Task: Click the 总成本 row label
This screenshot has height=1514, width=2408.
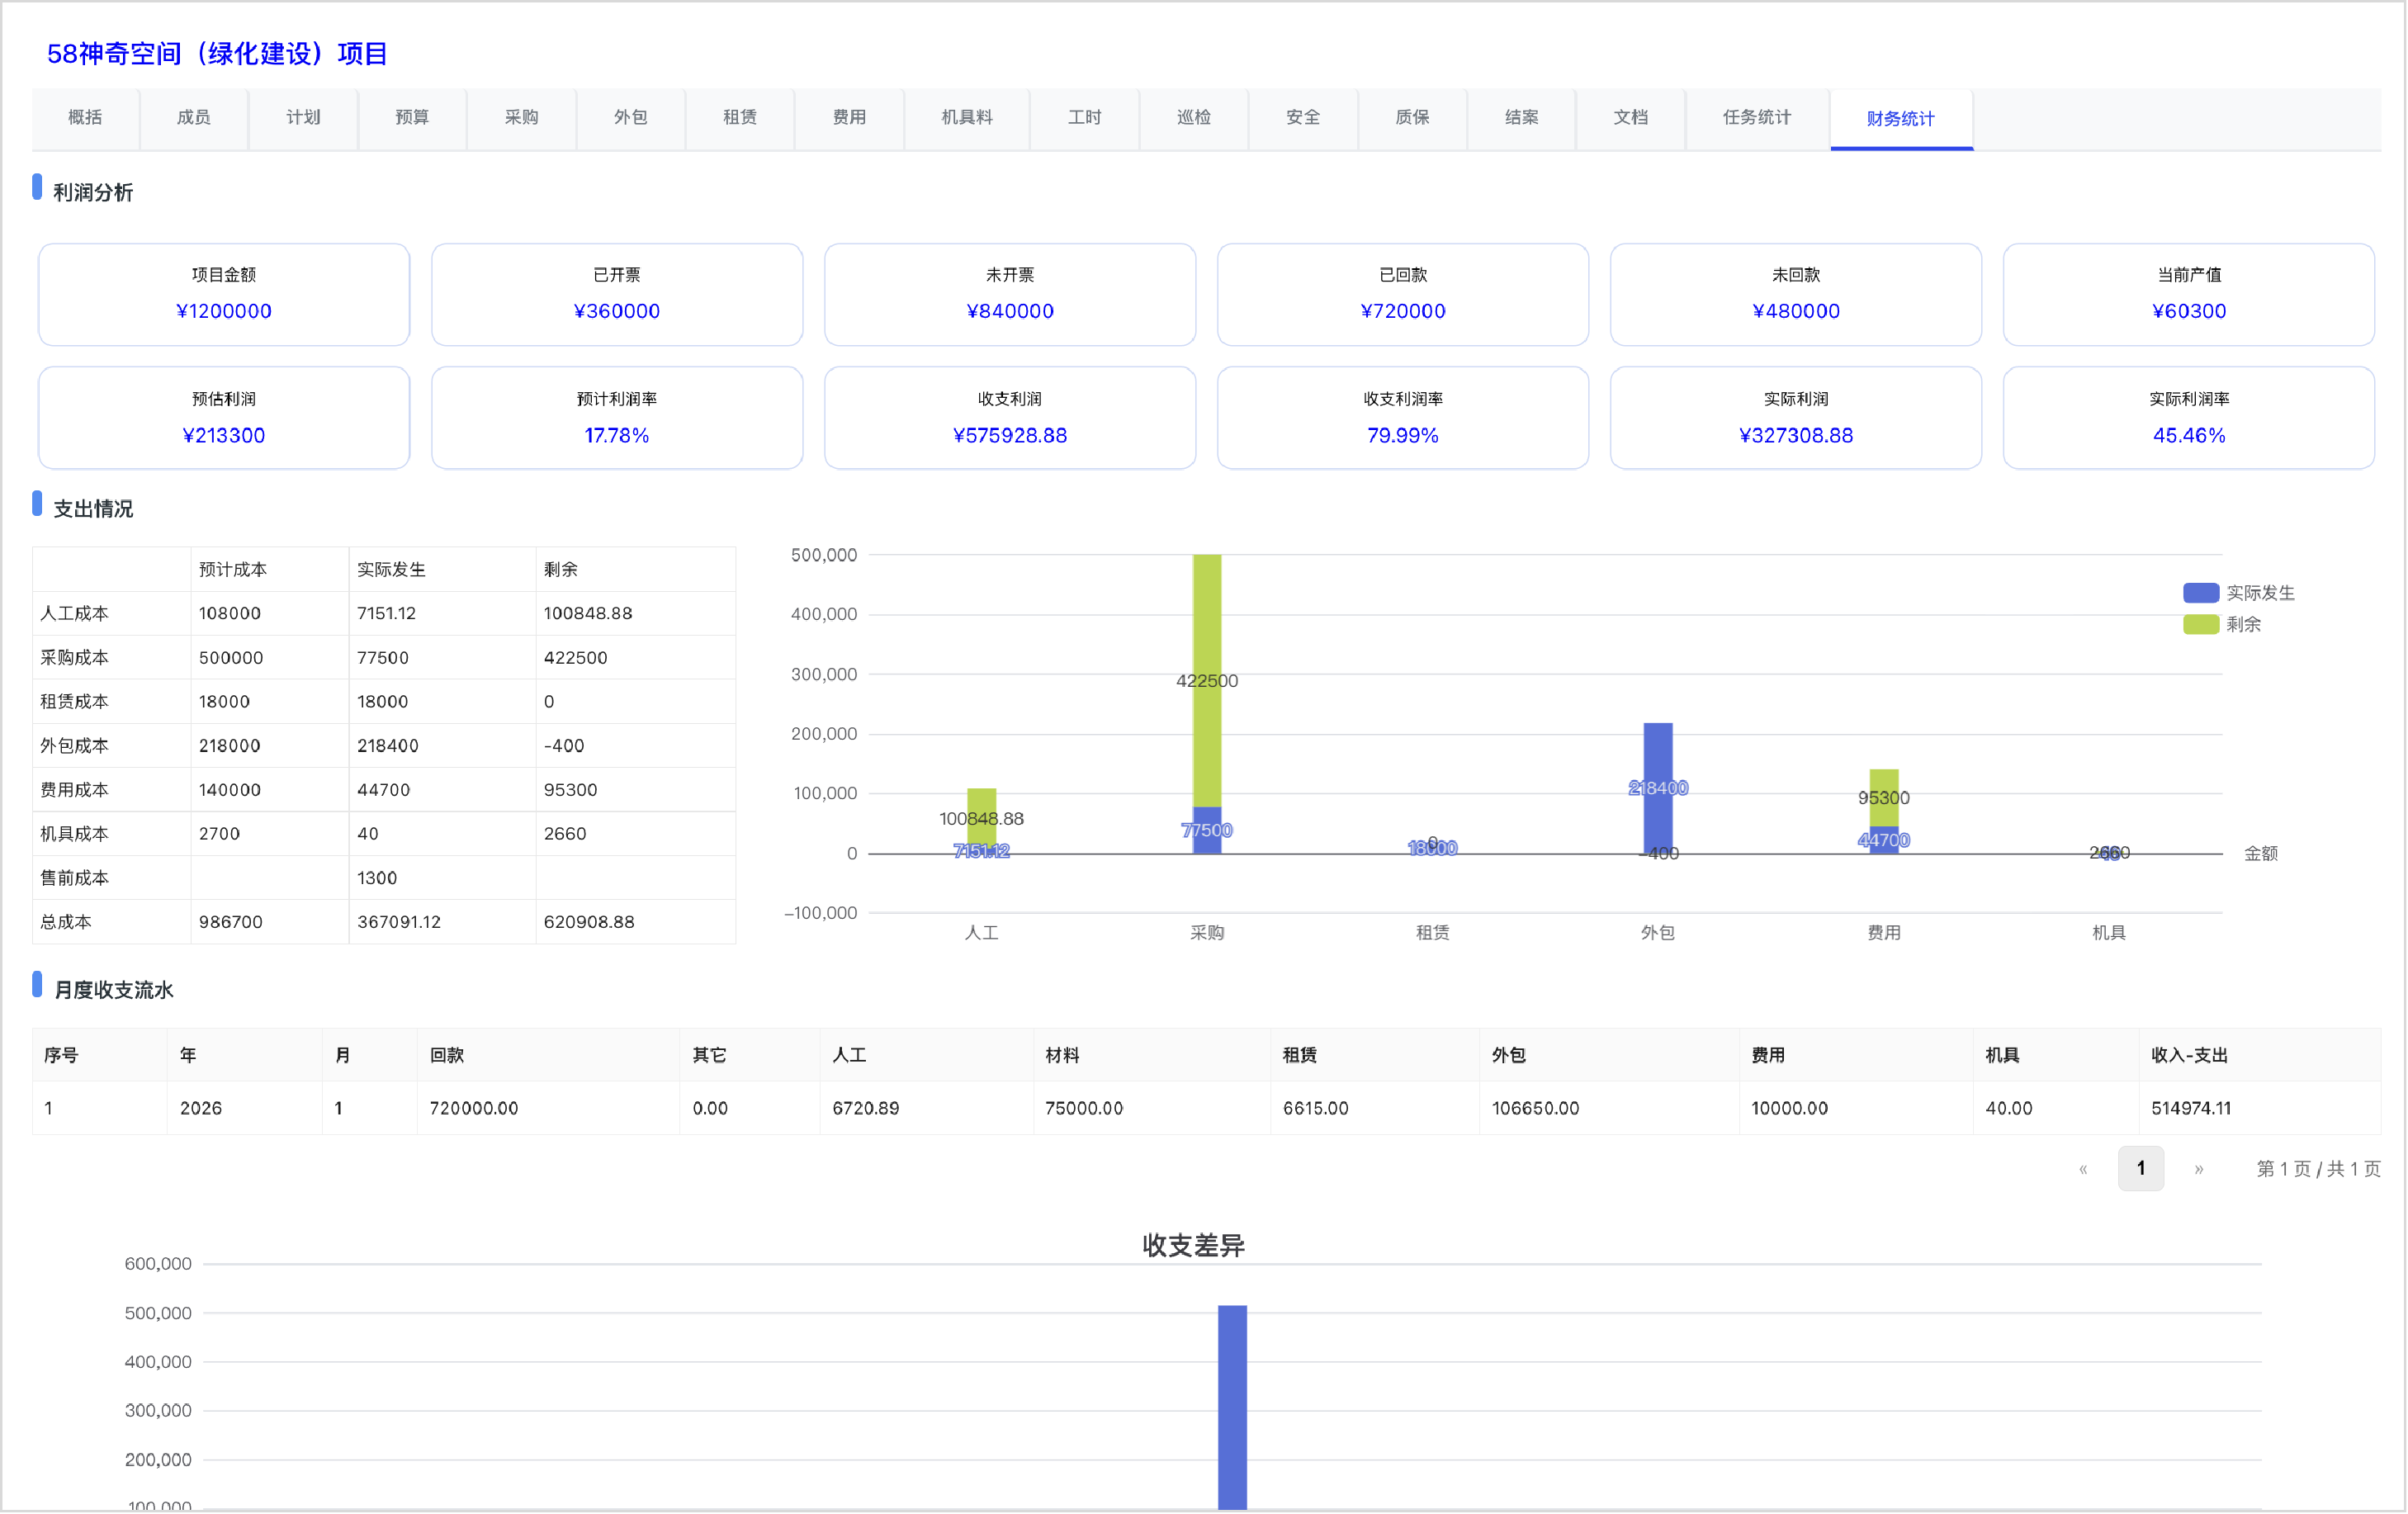Action: (66, 922)
